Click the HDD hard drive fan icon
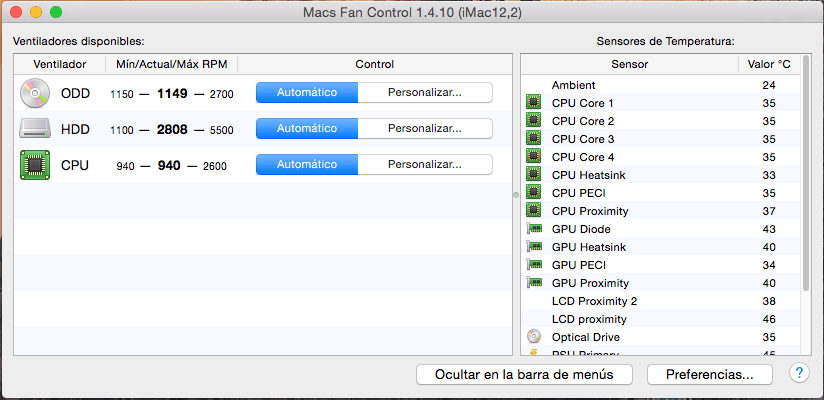This screenshot has width=824, height=400. click(35, 129)
